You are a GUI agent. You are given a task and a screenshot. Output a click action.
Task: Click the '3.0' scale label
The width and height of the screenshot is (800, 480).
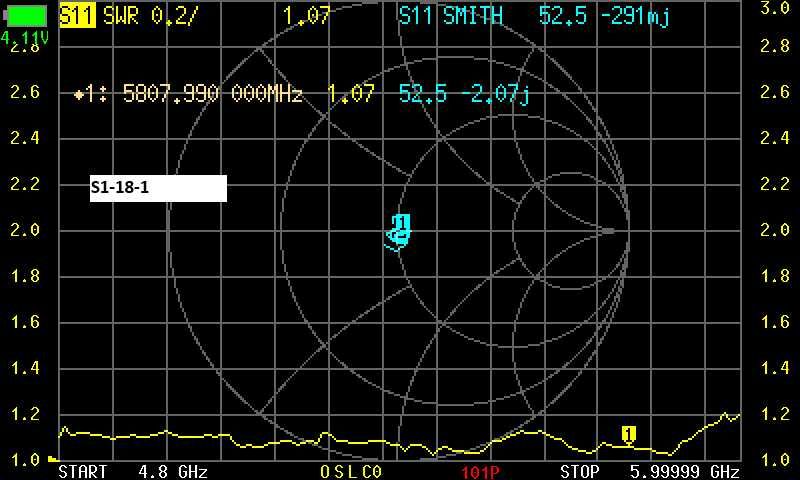tap(774, 9)
